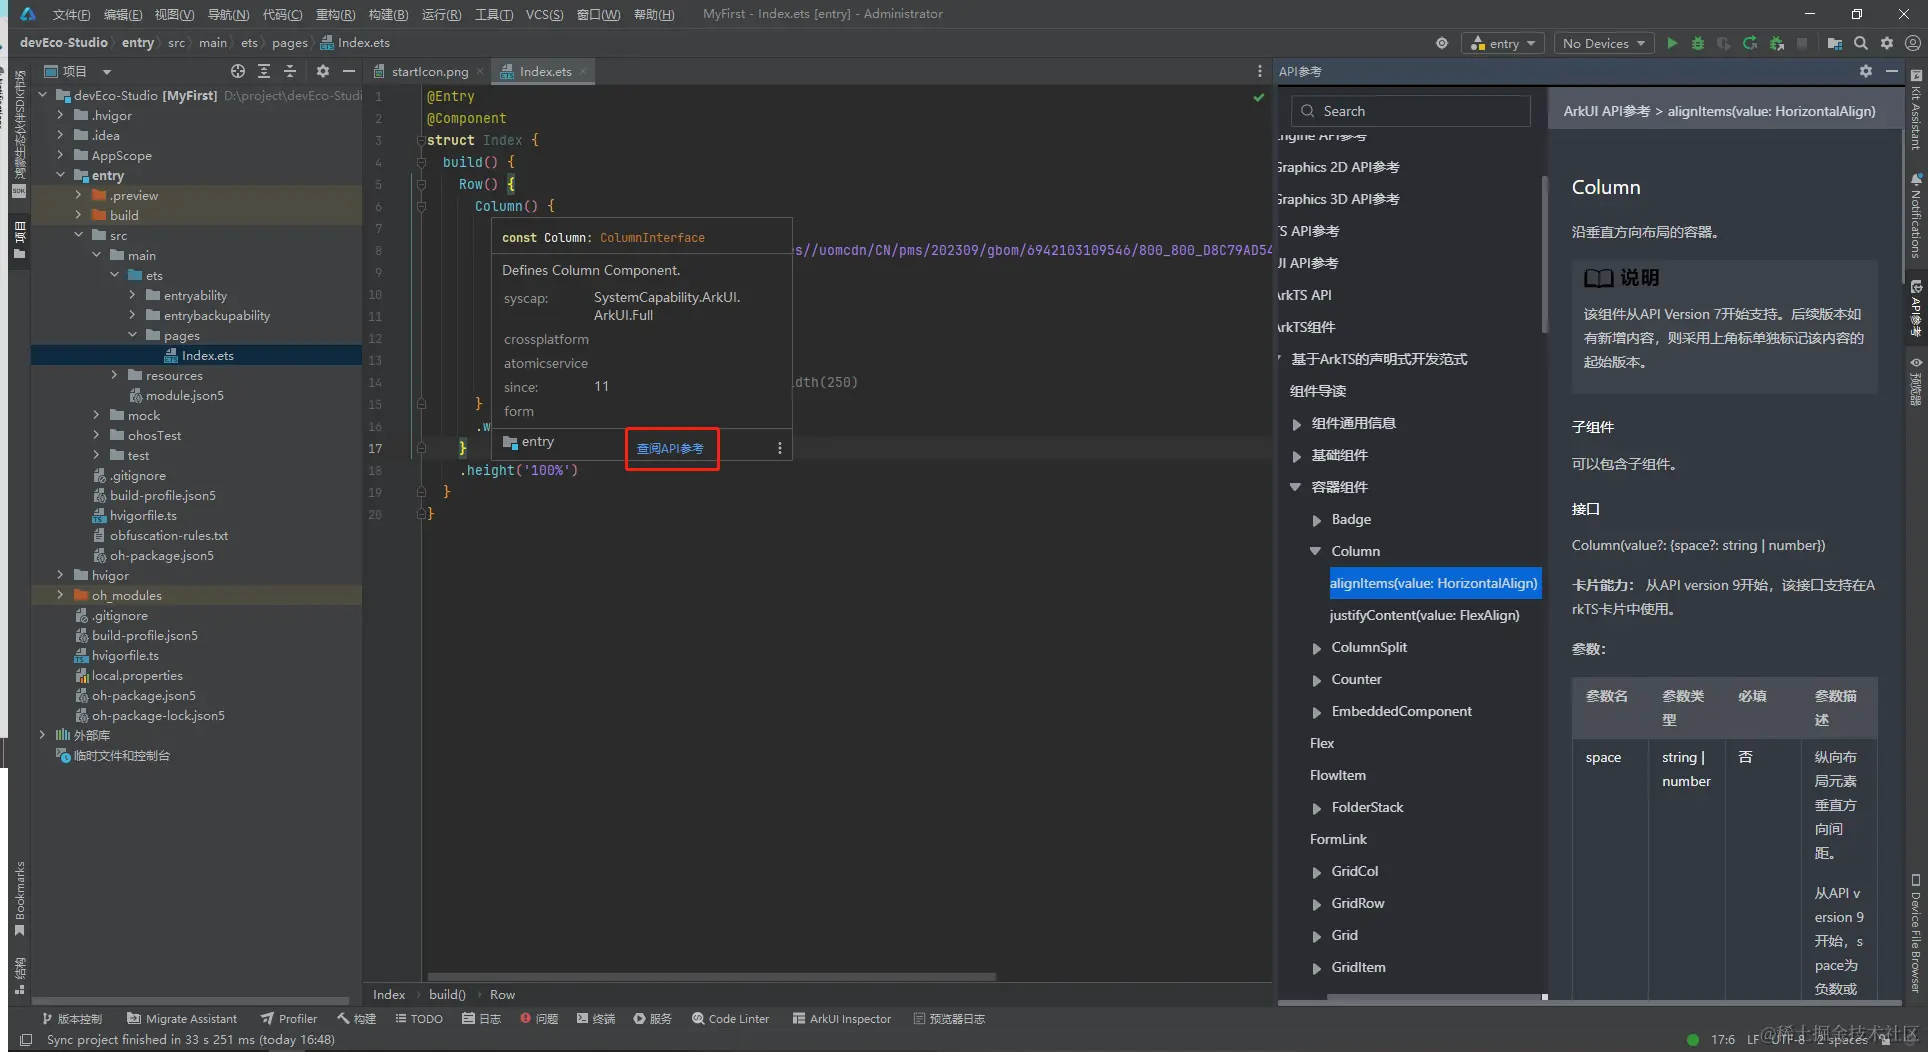
Task: Close the Index.ets editor tab
Action: (583, 71)
